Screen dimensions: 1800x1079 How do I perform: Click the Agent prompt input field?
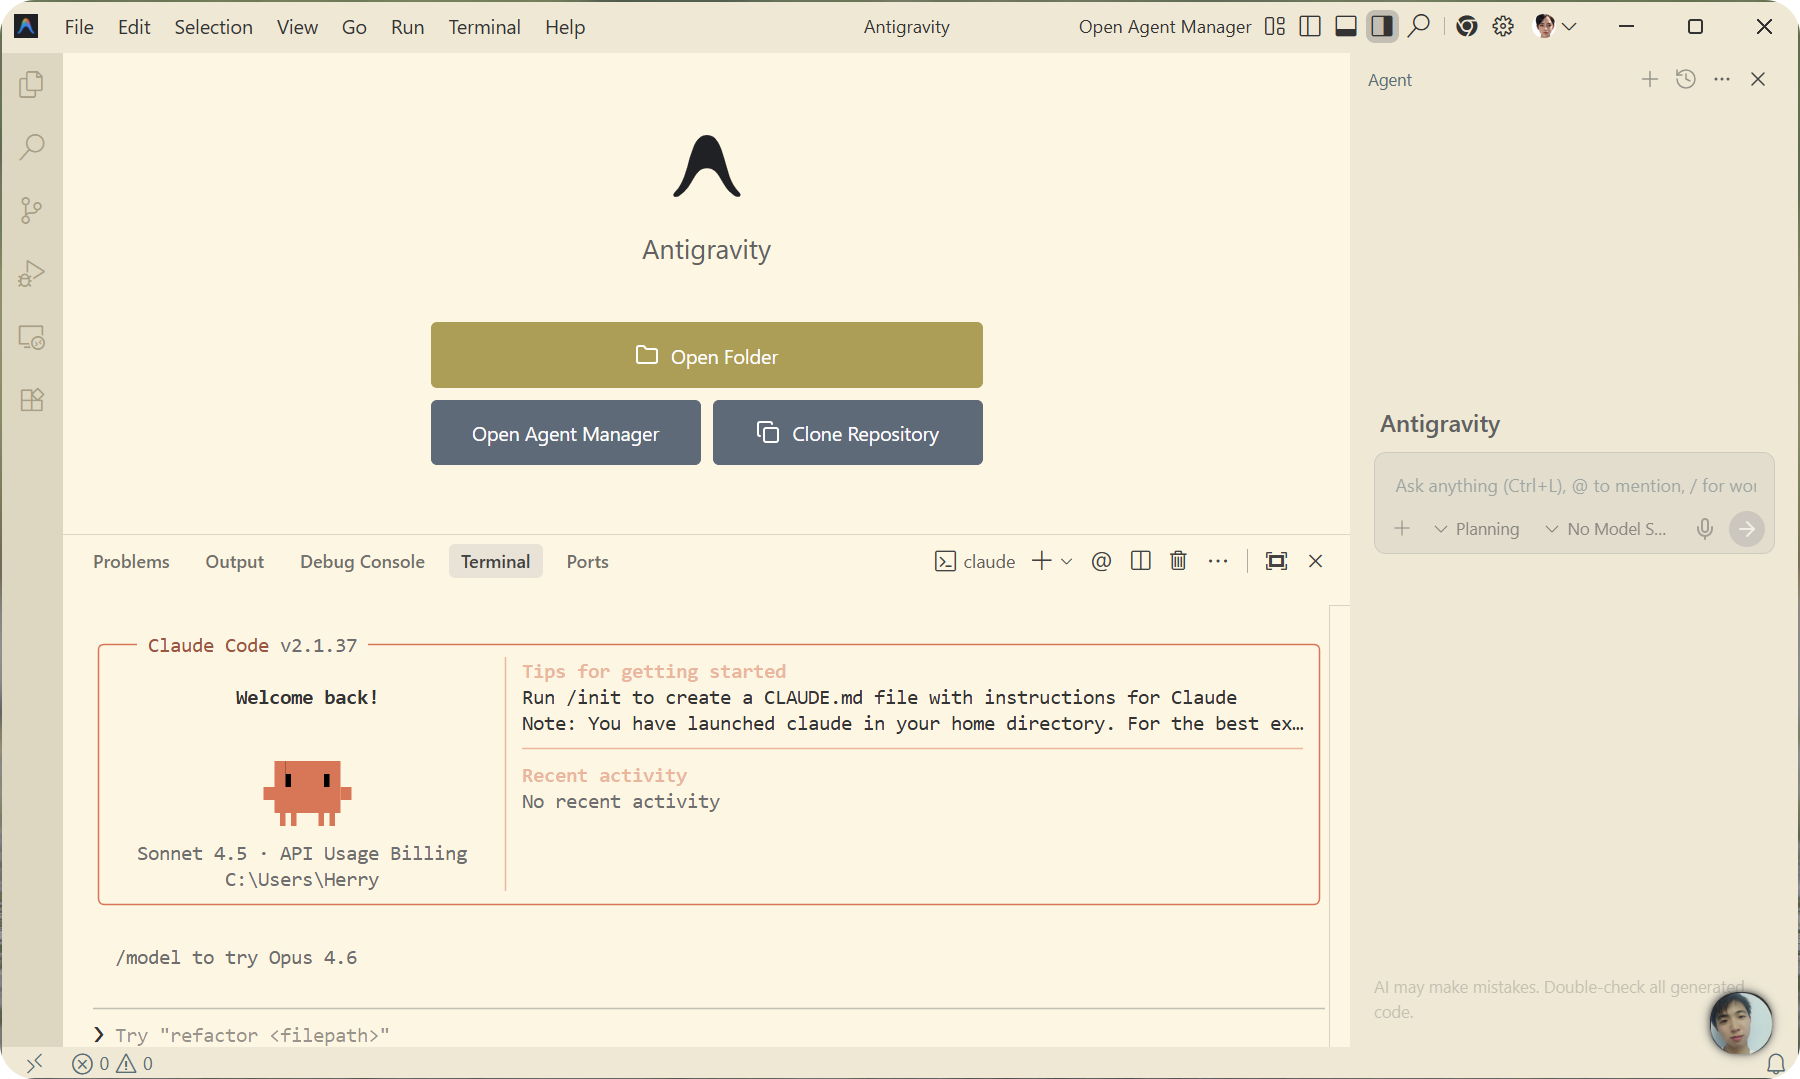tap(1575, 485)
